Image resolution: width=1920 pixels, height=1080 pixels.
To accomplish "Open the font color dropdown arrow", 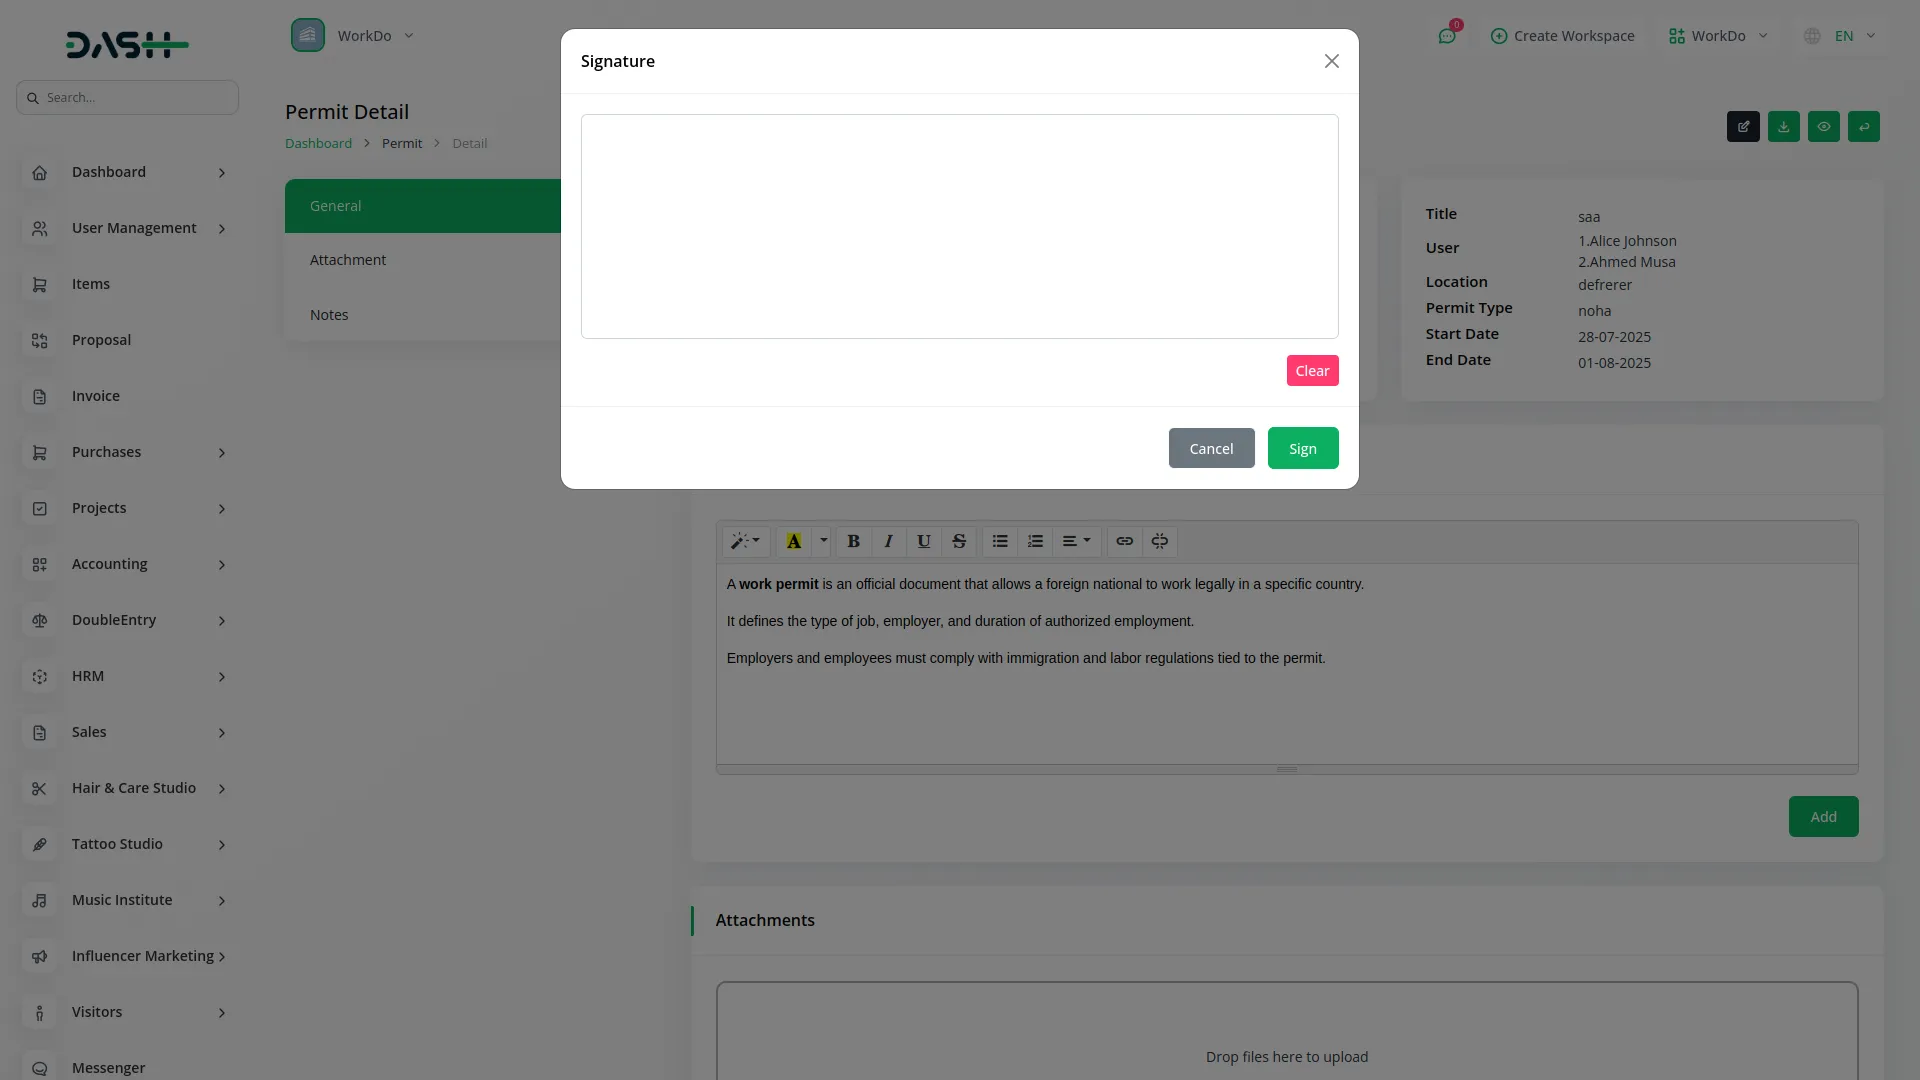I will tap(823, 541).
